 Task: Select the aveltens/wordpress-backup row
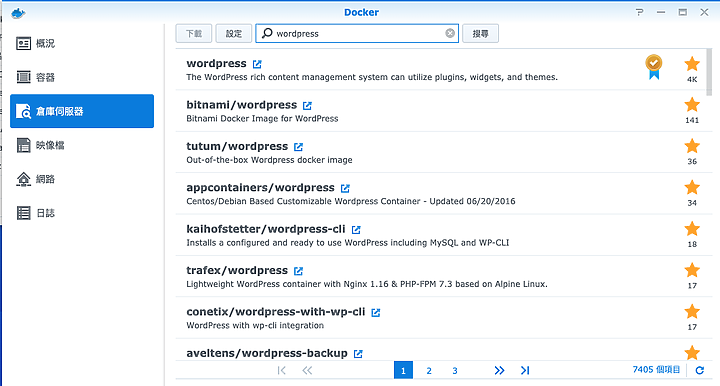click(441, 350)
